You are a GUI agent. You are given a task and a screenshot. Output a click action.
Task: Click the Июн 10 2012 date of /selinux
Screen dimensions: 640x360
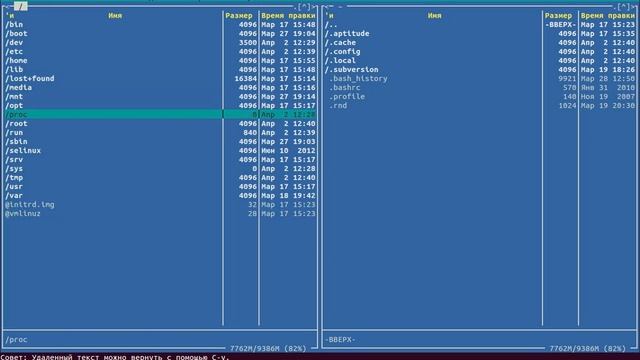288,151
